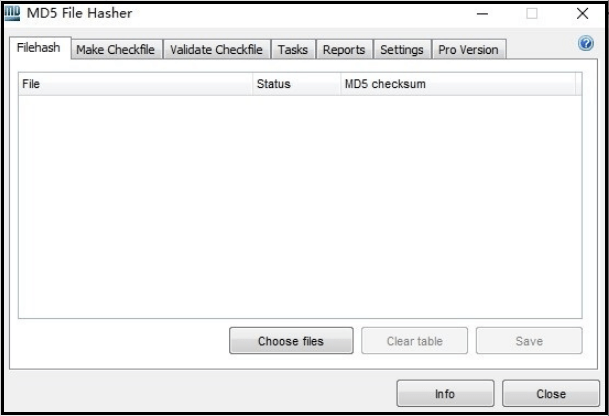Image resolution: width=609 pixels, height=416 pixels.
Task: Sort by the Status column header
Action: pyautogui.click(x=297, y=84)
